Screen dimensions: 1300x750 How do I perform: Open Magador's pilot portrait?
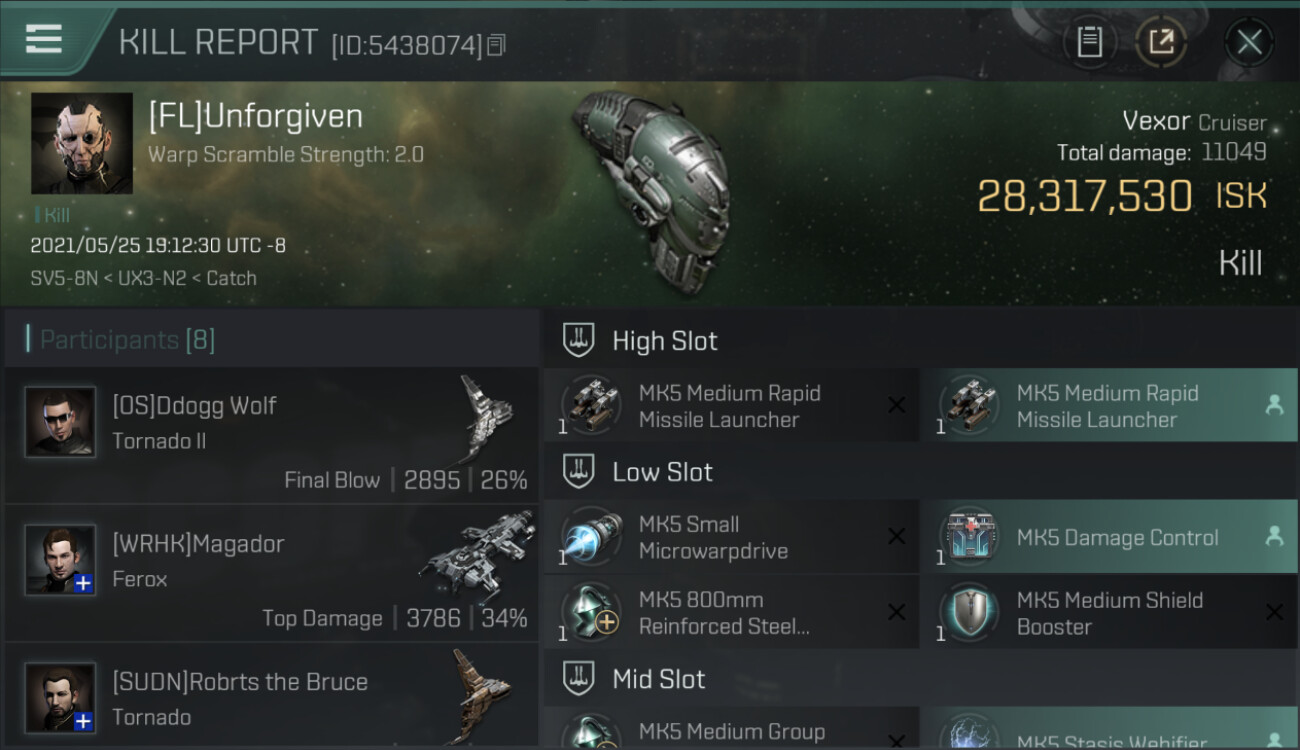pos(60,560)
